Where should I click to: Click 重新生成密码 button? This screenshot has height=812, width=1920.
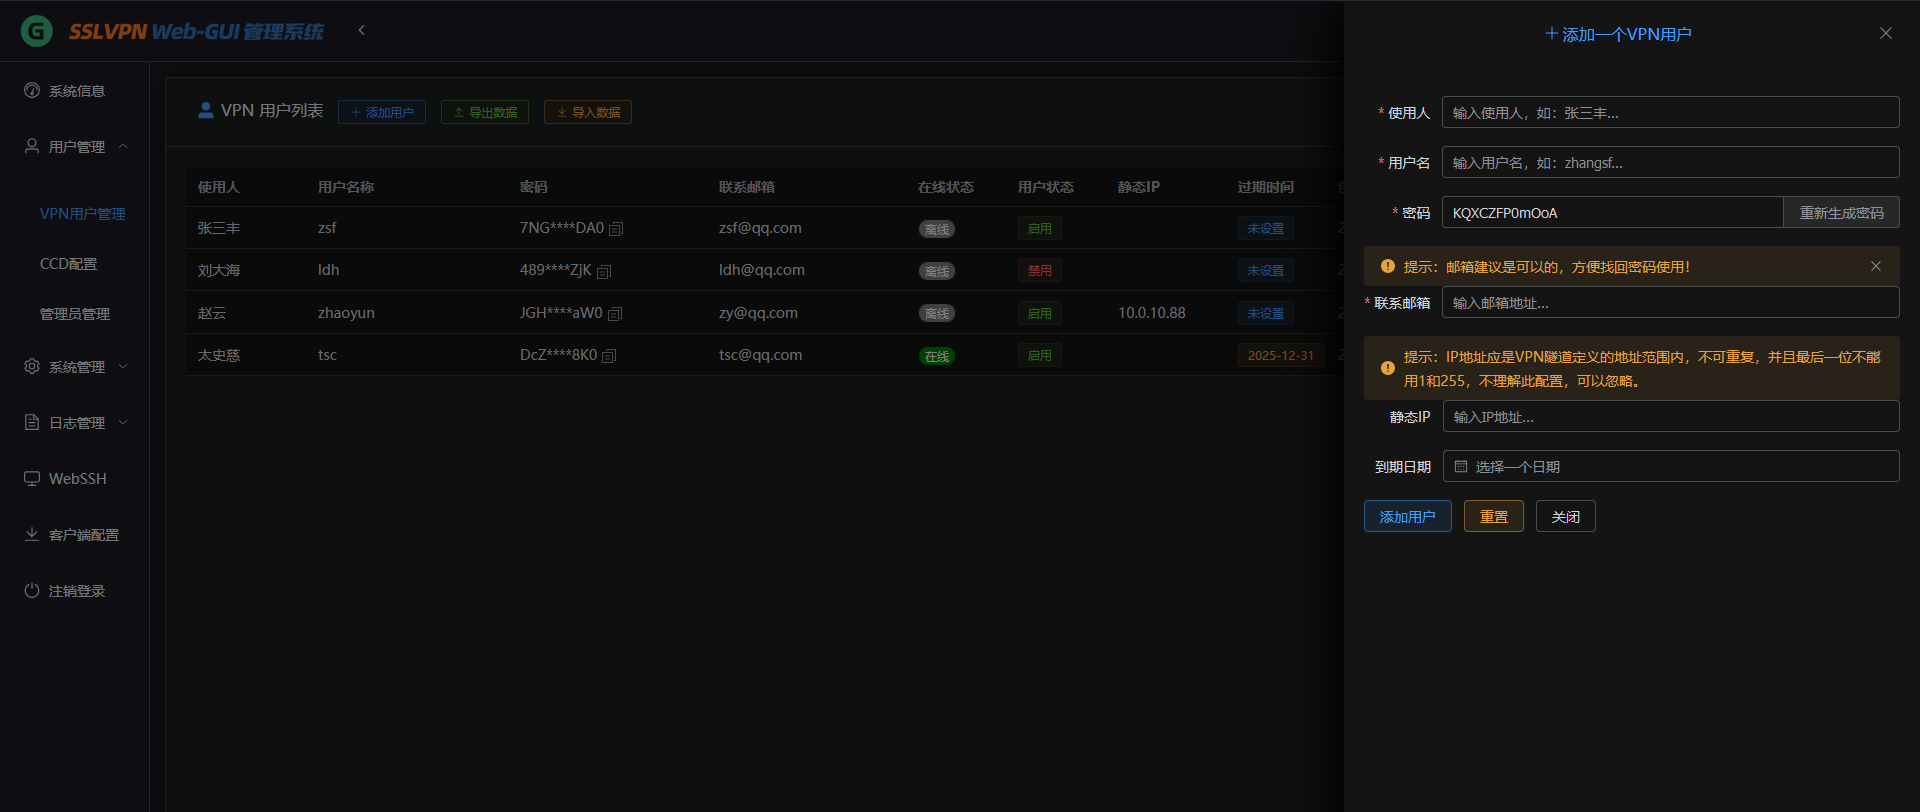[1841, 212]
